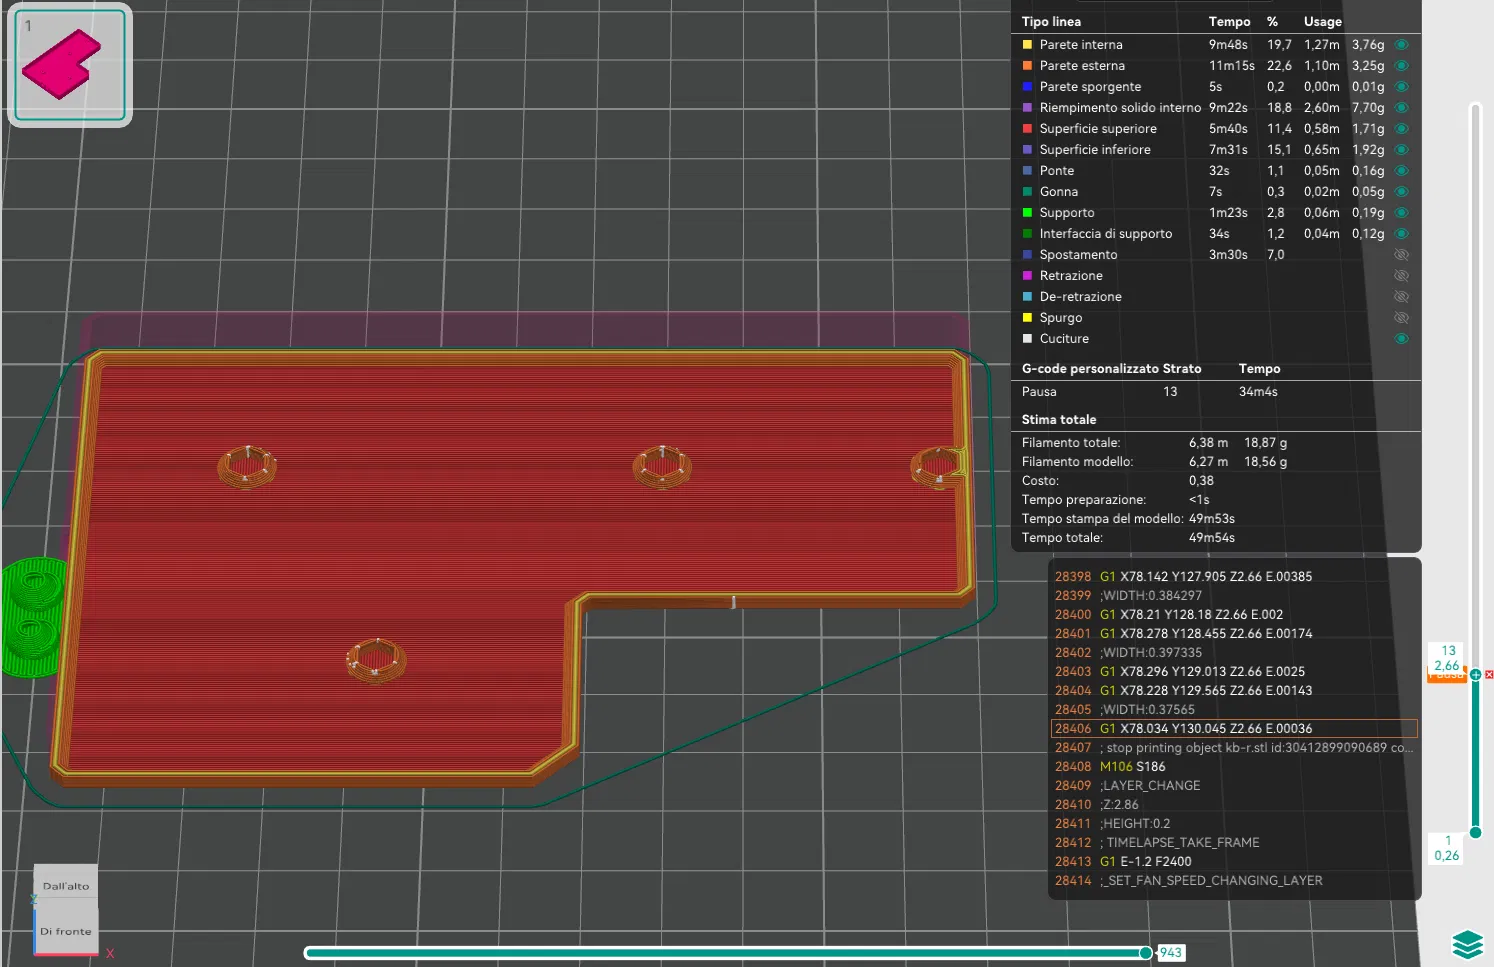This screenshot has width=1494, height=967.
Task: Click the De-retrazione label
Action: (x=1081, y=297)
